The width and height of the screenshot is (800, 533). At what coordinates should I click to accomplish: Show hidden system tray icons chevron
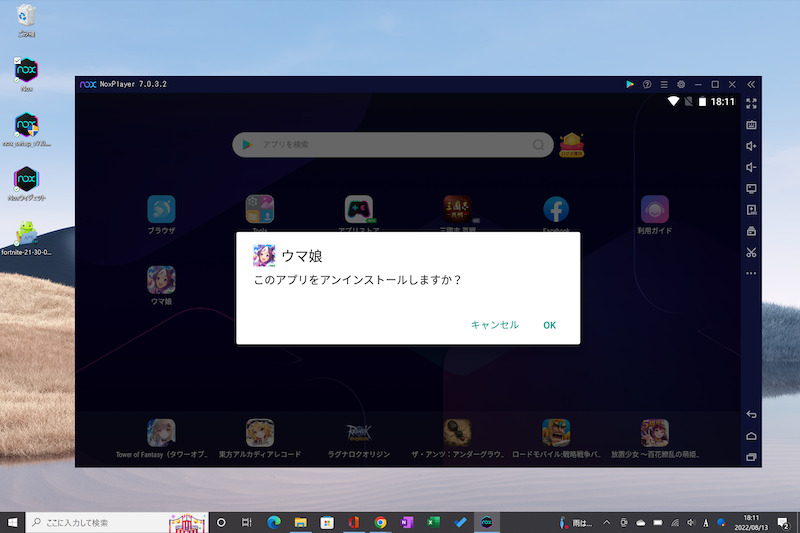point(608,522)
